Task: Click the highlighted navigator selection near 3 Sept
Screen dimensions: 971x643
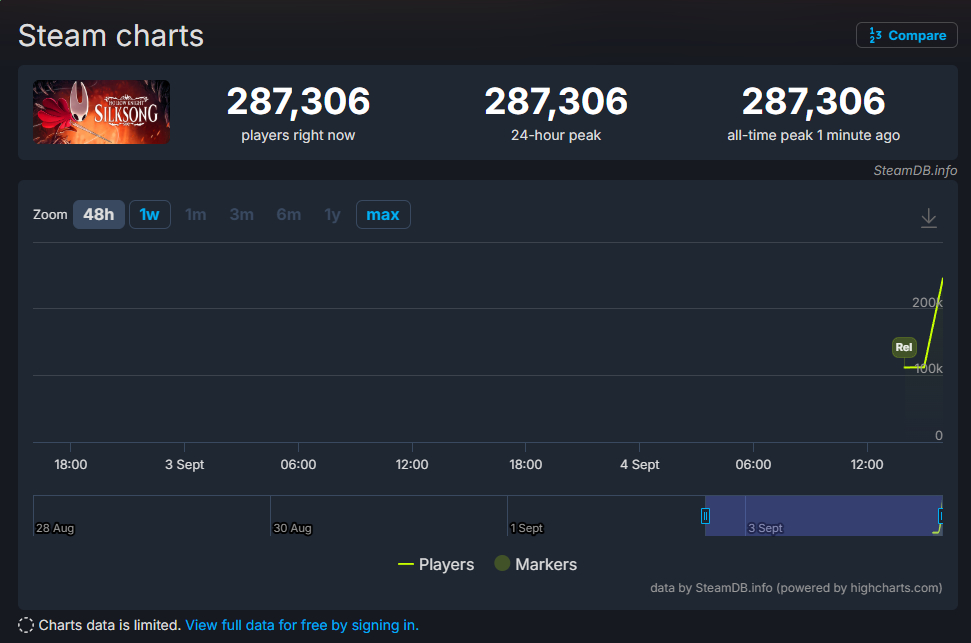Action: point(823,515)
